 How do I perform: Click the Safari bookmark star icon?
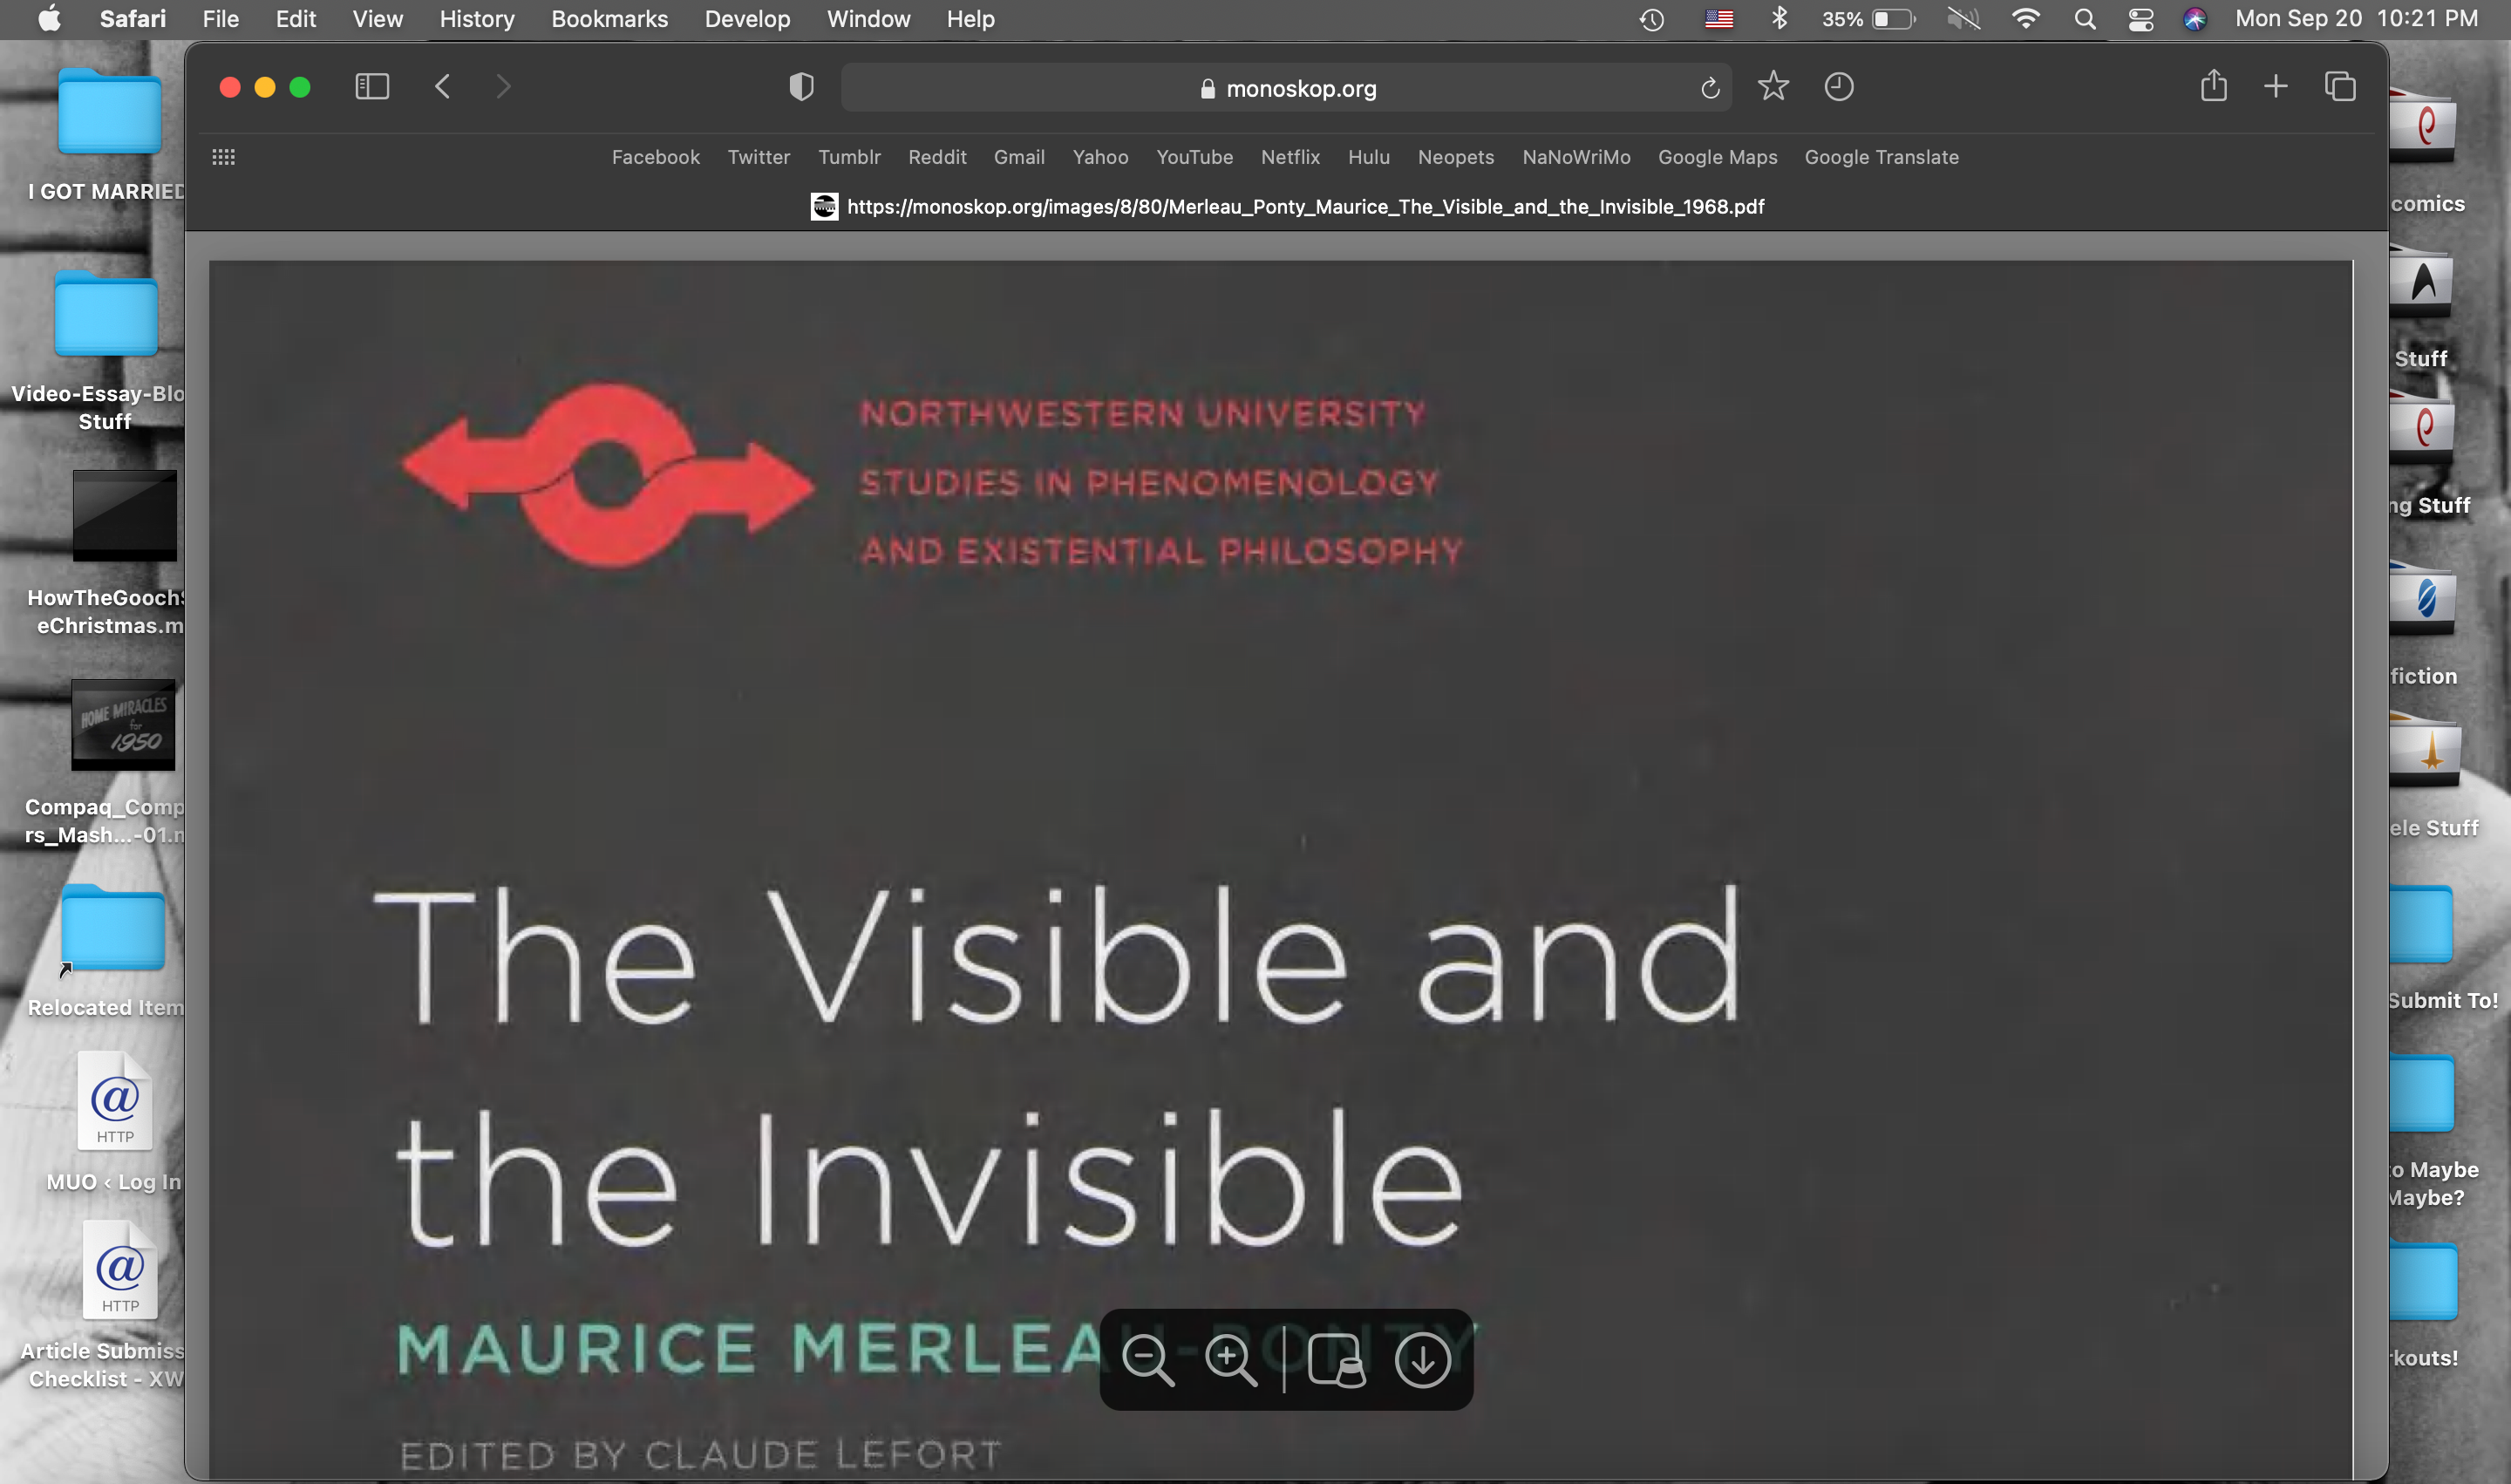1773,85
